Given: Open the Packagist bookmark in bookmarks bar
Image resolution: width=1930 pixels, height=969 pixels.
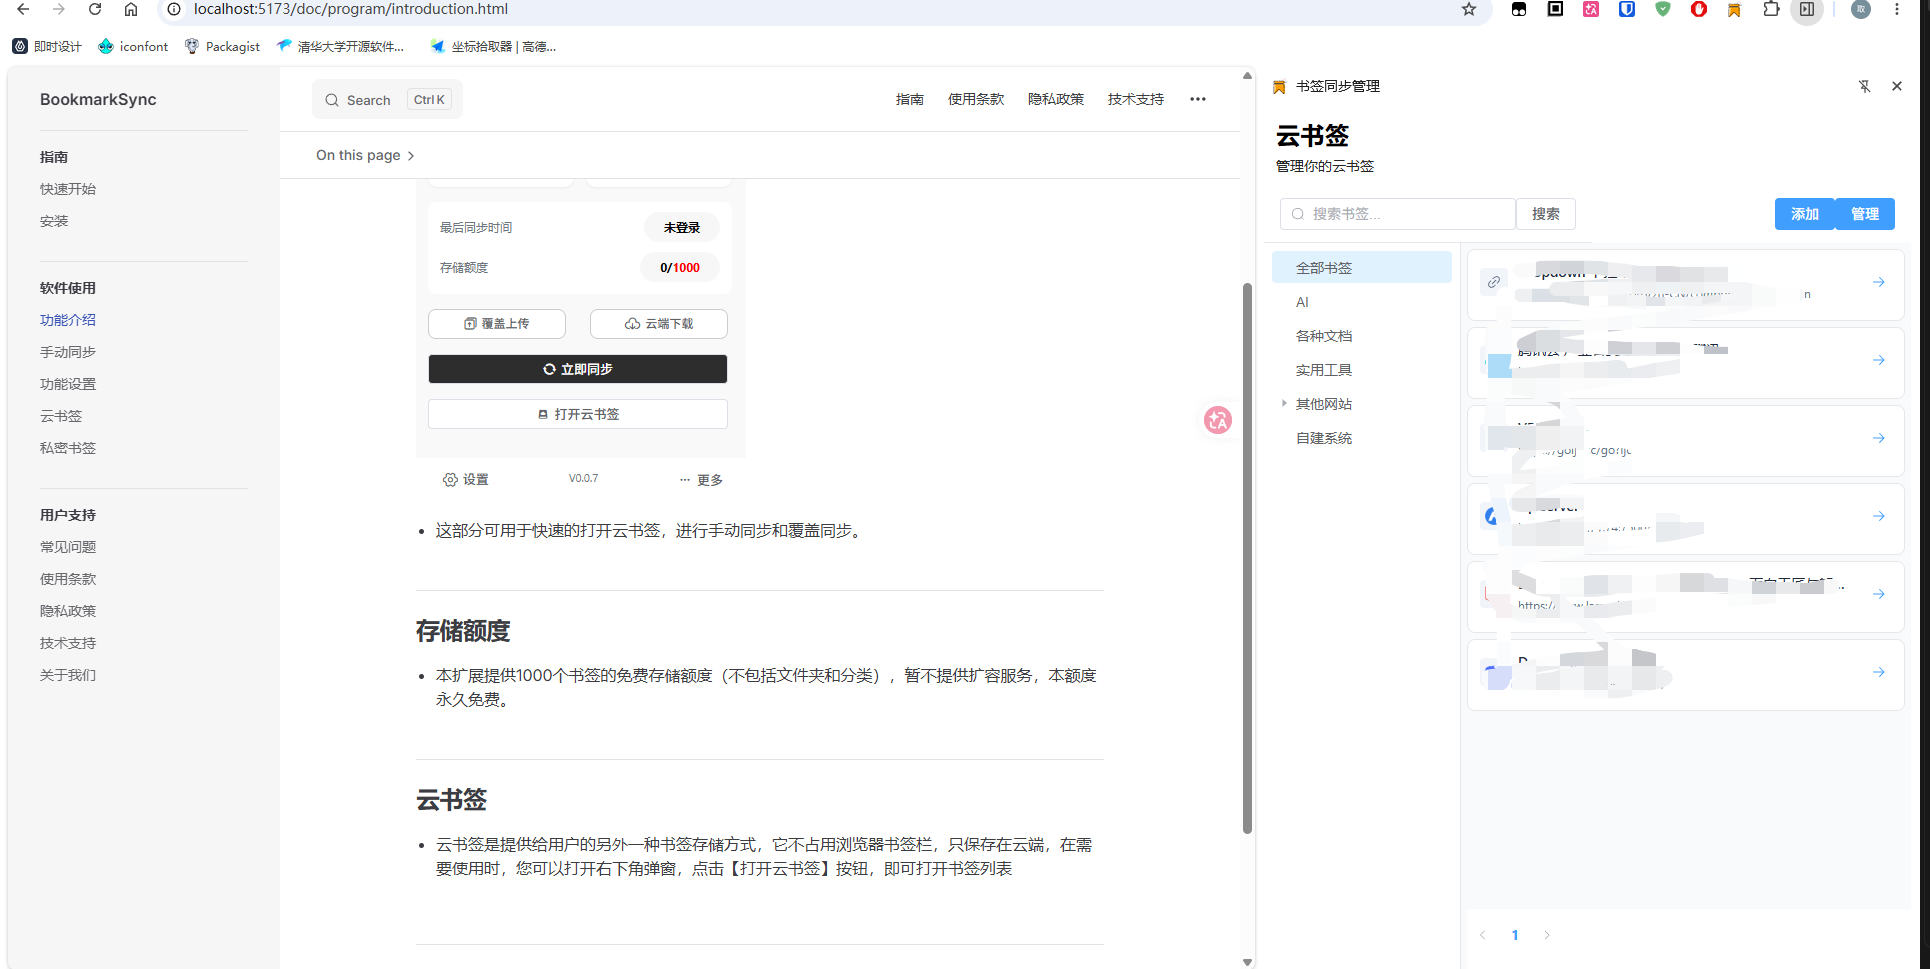Looking at the screenshot, I should (222, 46).
